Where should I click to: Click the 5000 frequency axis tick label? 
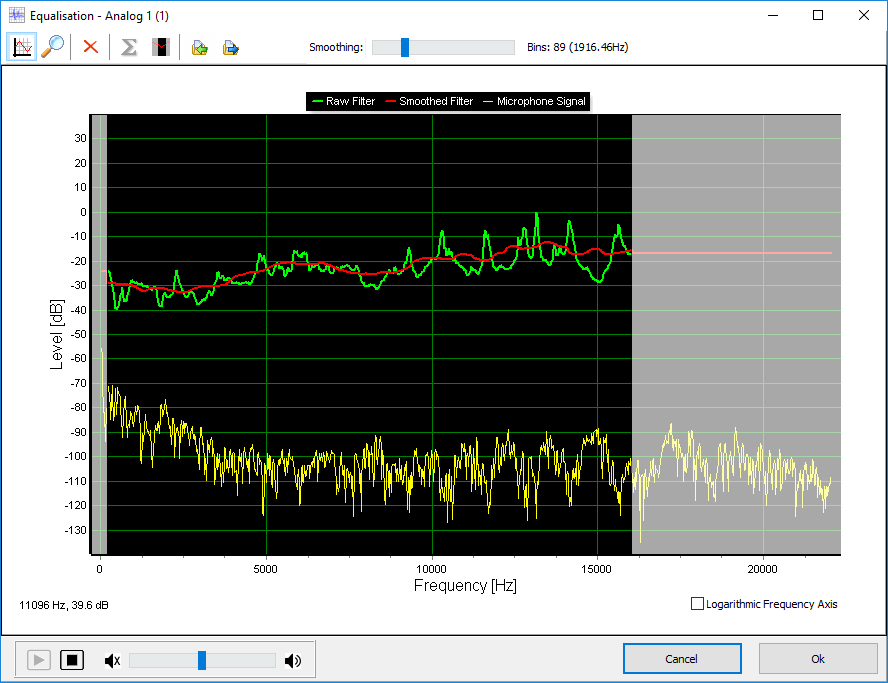point(265,569)
